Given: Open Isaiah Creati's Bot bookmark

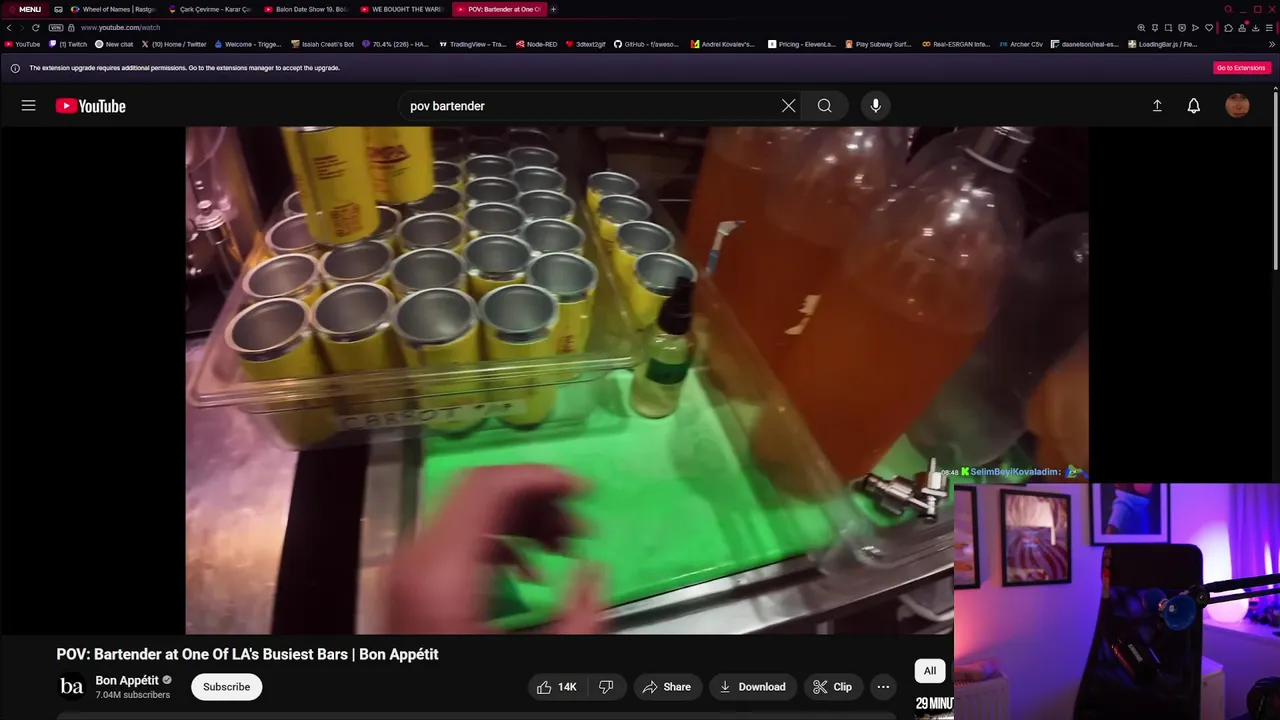Looking at the screenshot, I should 322,44.
